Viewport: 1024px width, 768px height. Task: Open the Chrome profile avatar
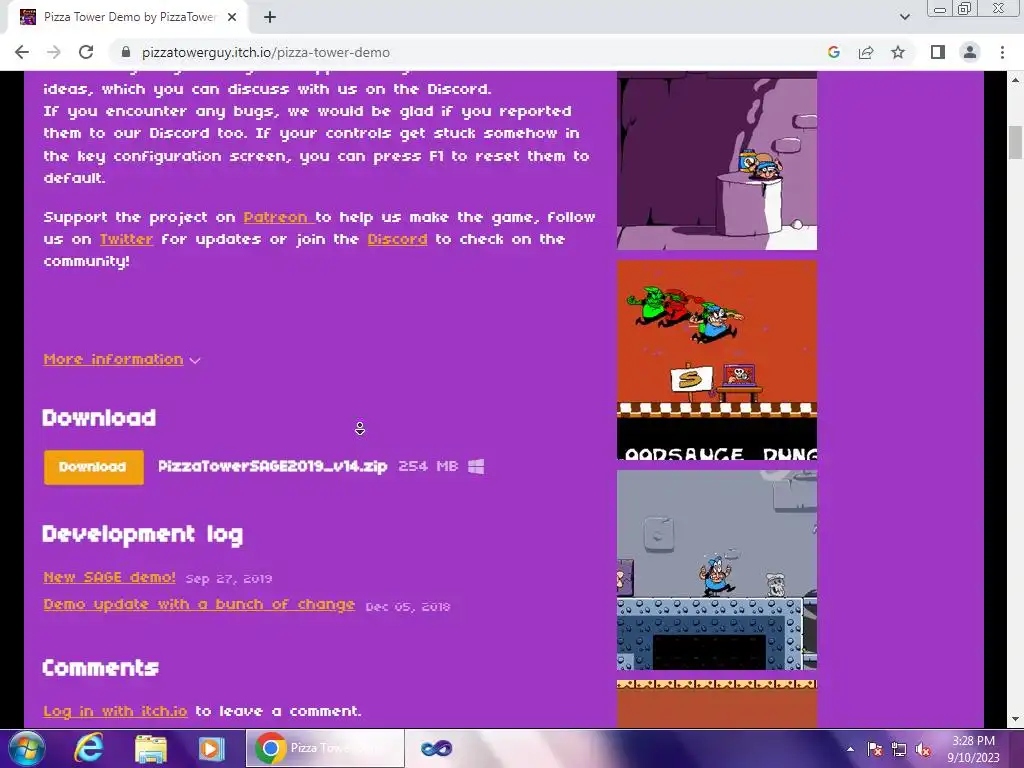[x=970, y=52]
